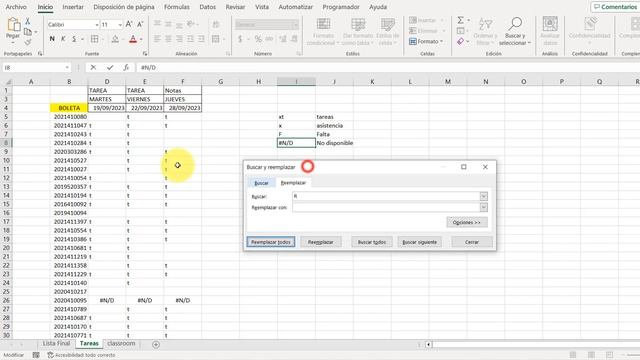
Task: Open the font size dropdown
Action: [120, 25]
